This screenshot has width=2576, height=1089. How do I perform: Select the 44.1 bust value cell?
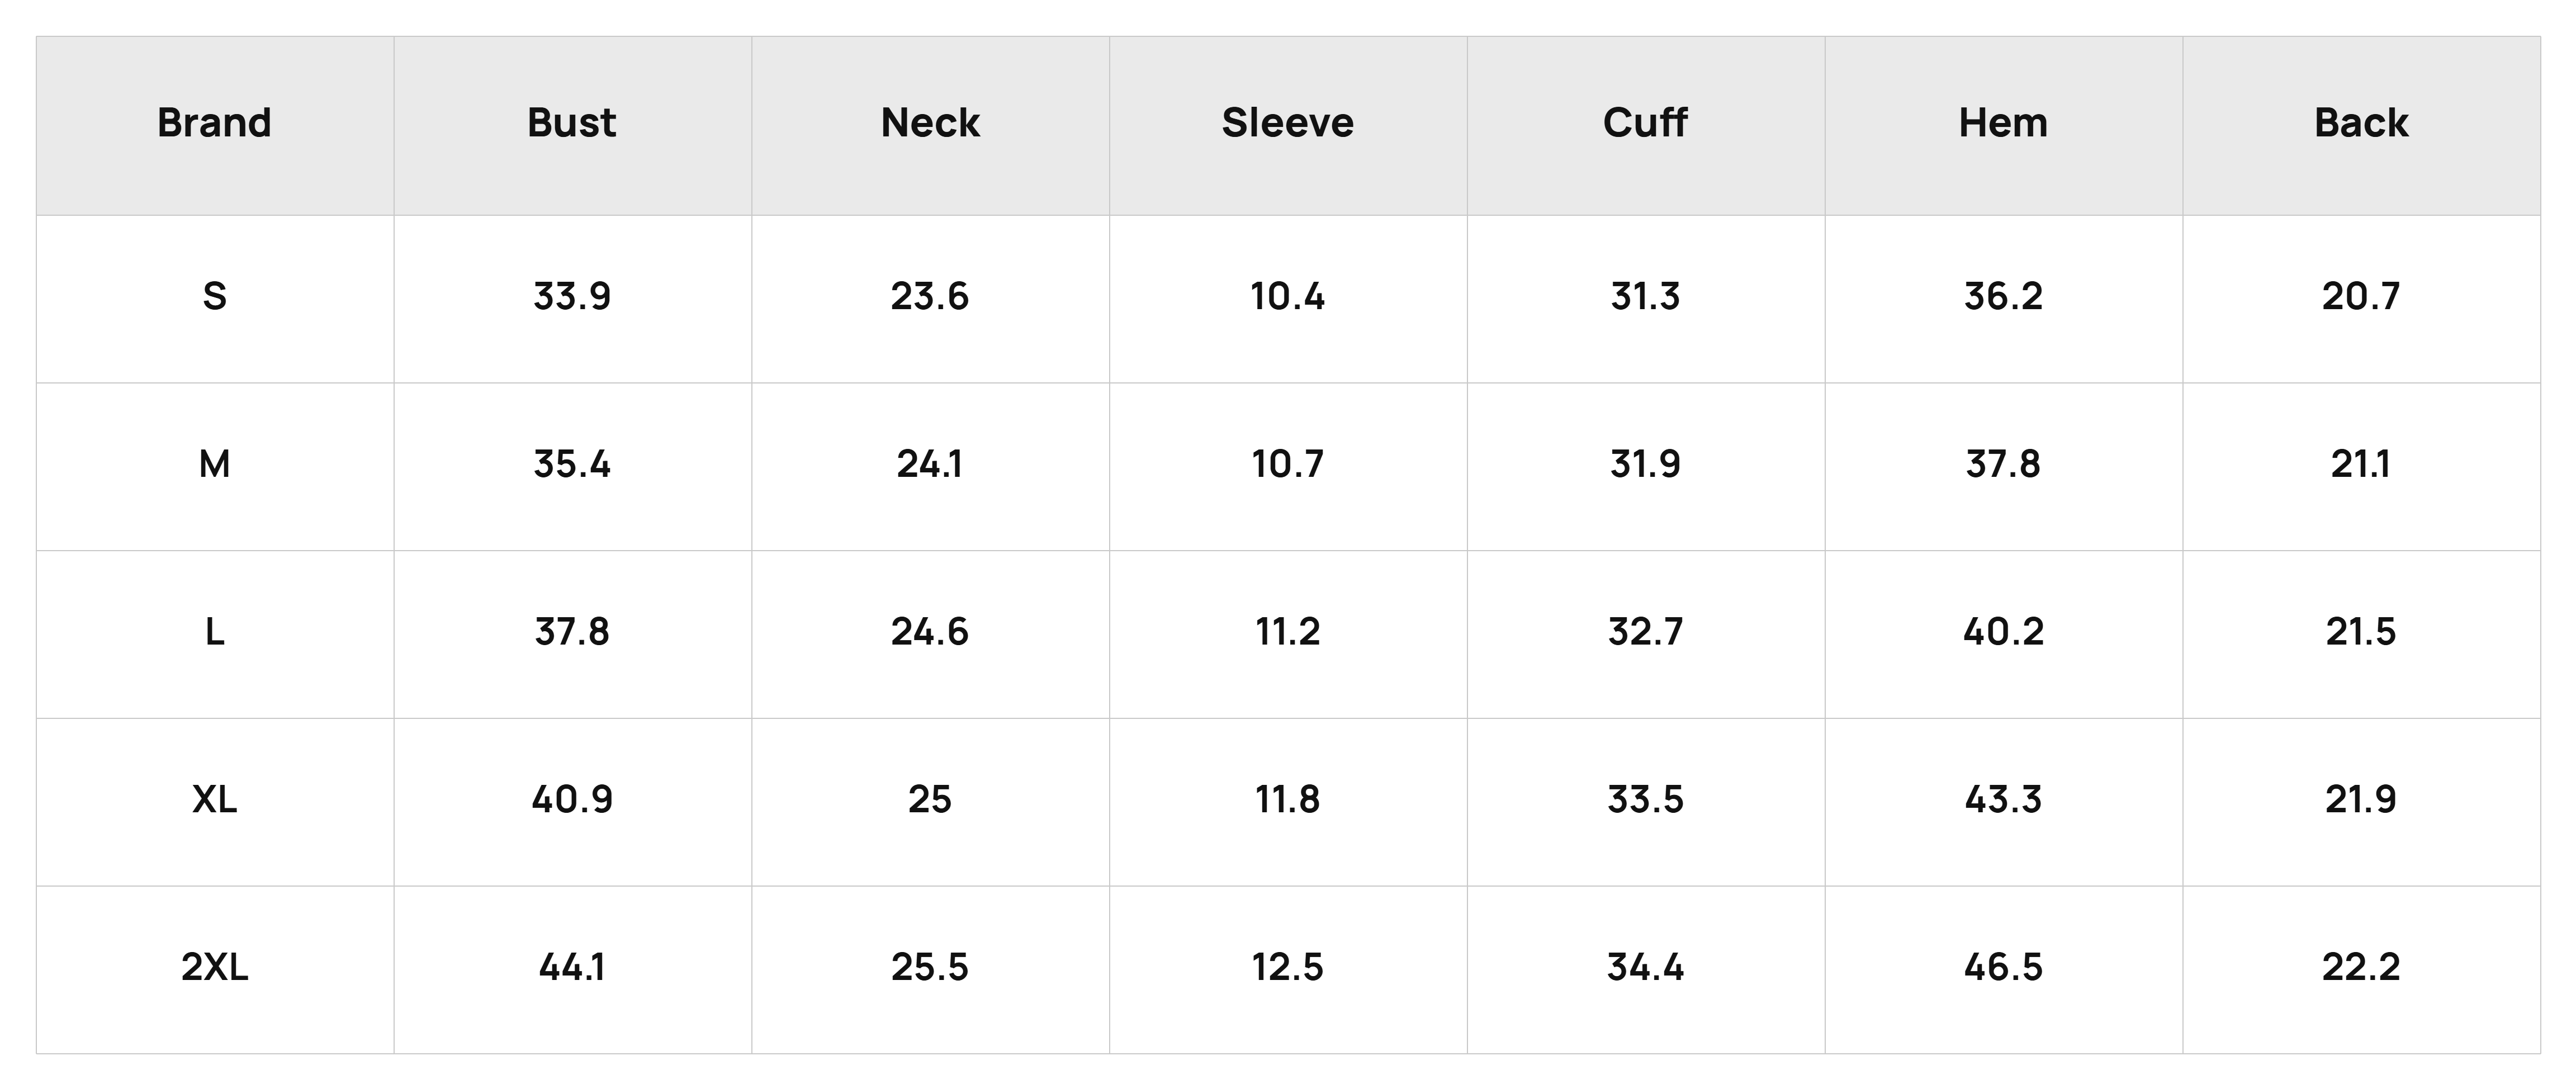coord(572,968)
